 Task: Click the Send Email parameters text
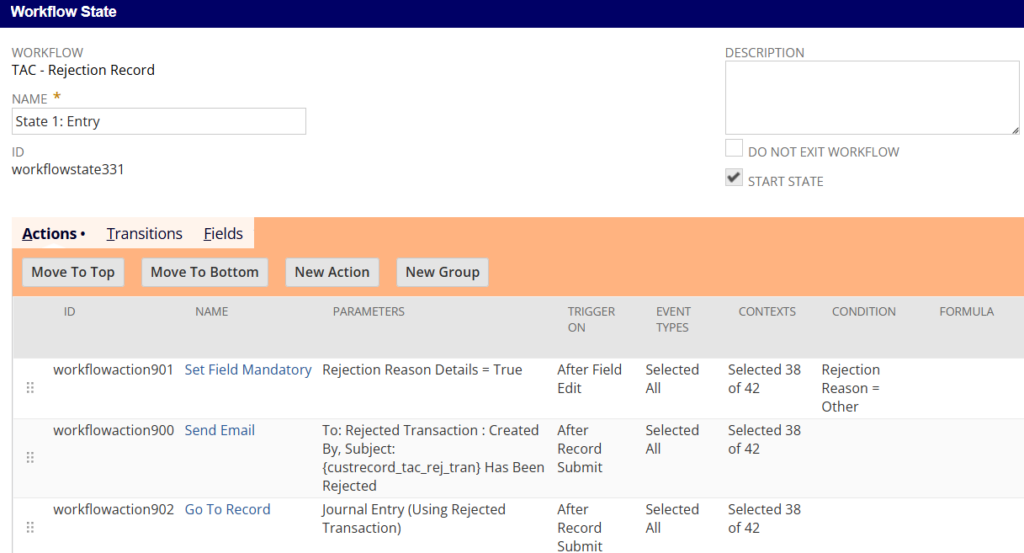click(433, 458)
